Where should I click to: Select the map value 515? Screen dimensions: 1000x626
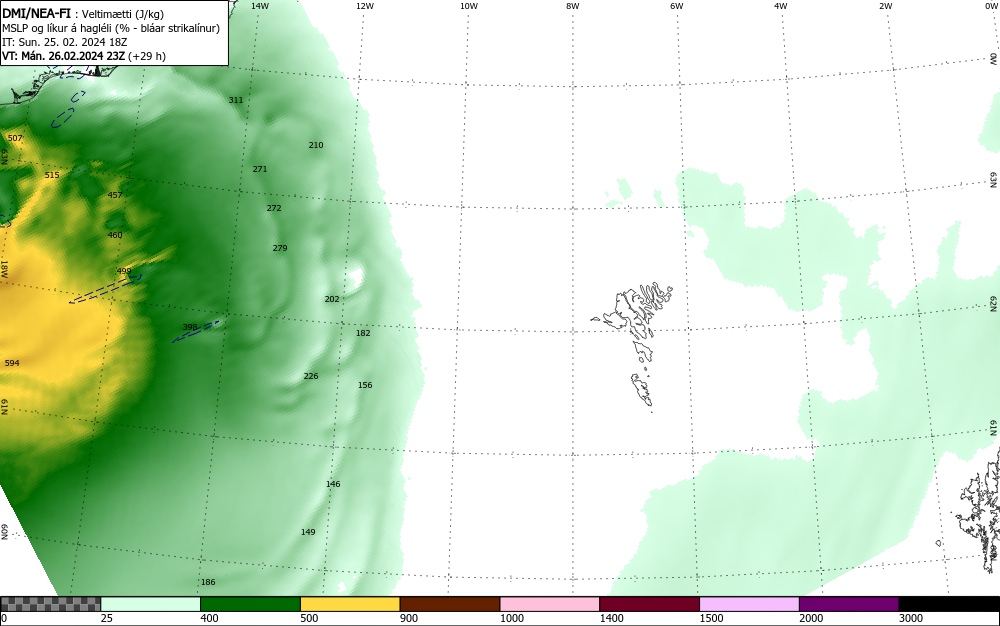coord(52,175)
